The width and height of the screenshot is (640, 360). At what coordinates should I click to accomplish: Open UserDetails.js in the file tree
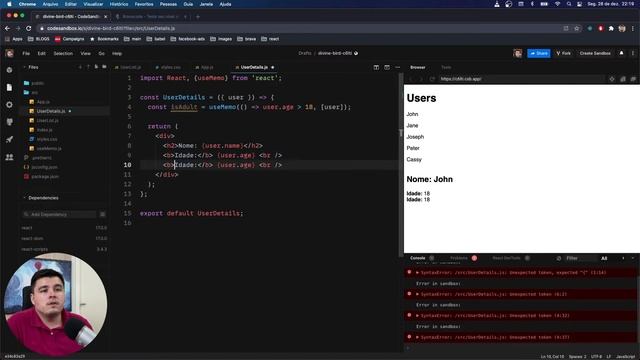pos(51,111)
